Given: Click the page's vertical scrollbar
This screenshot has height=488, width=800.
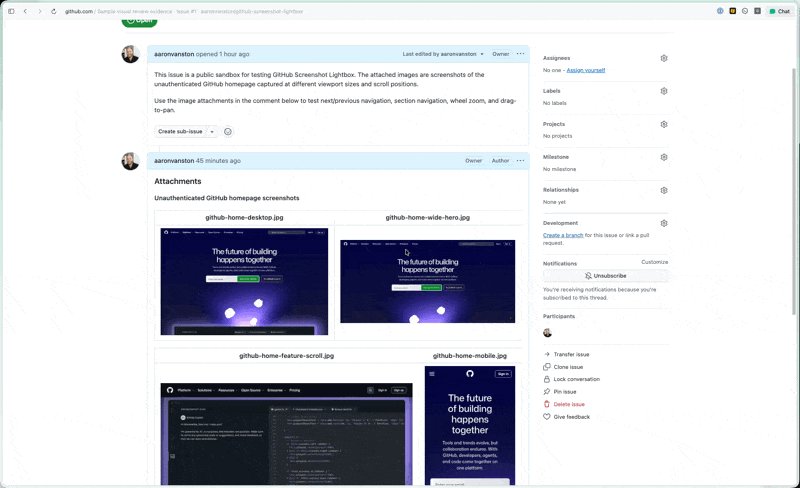Looking at the screenshot, I should click(794, 191).
